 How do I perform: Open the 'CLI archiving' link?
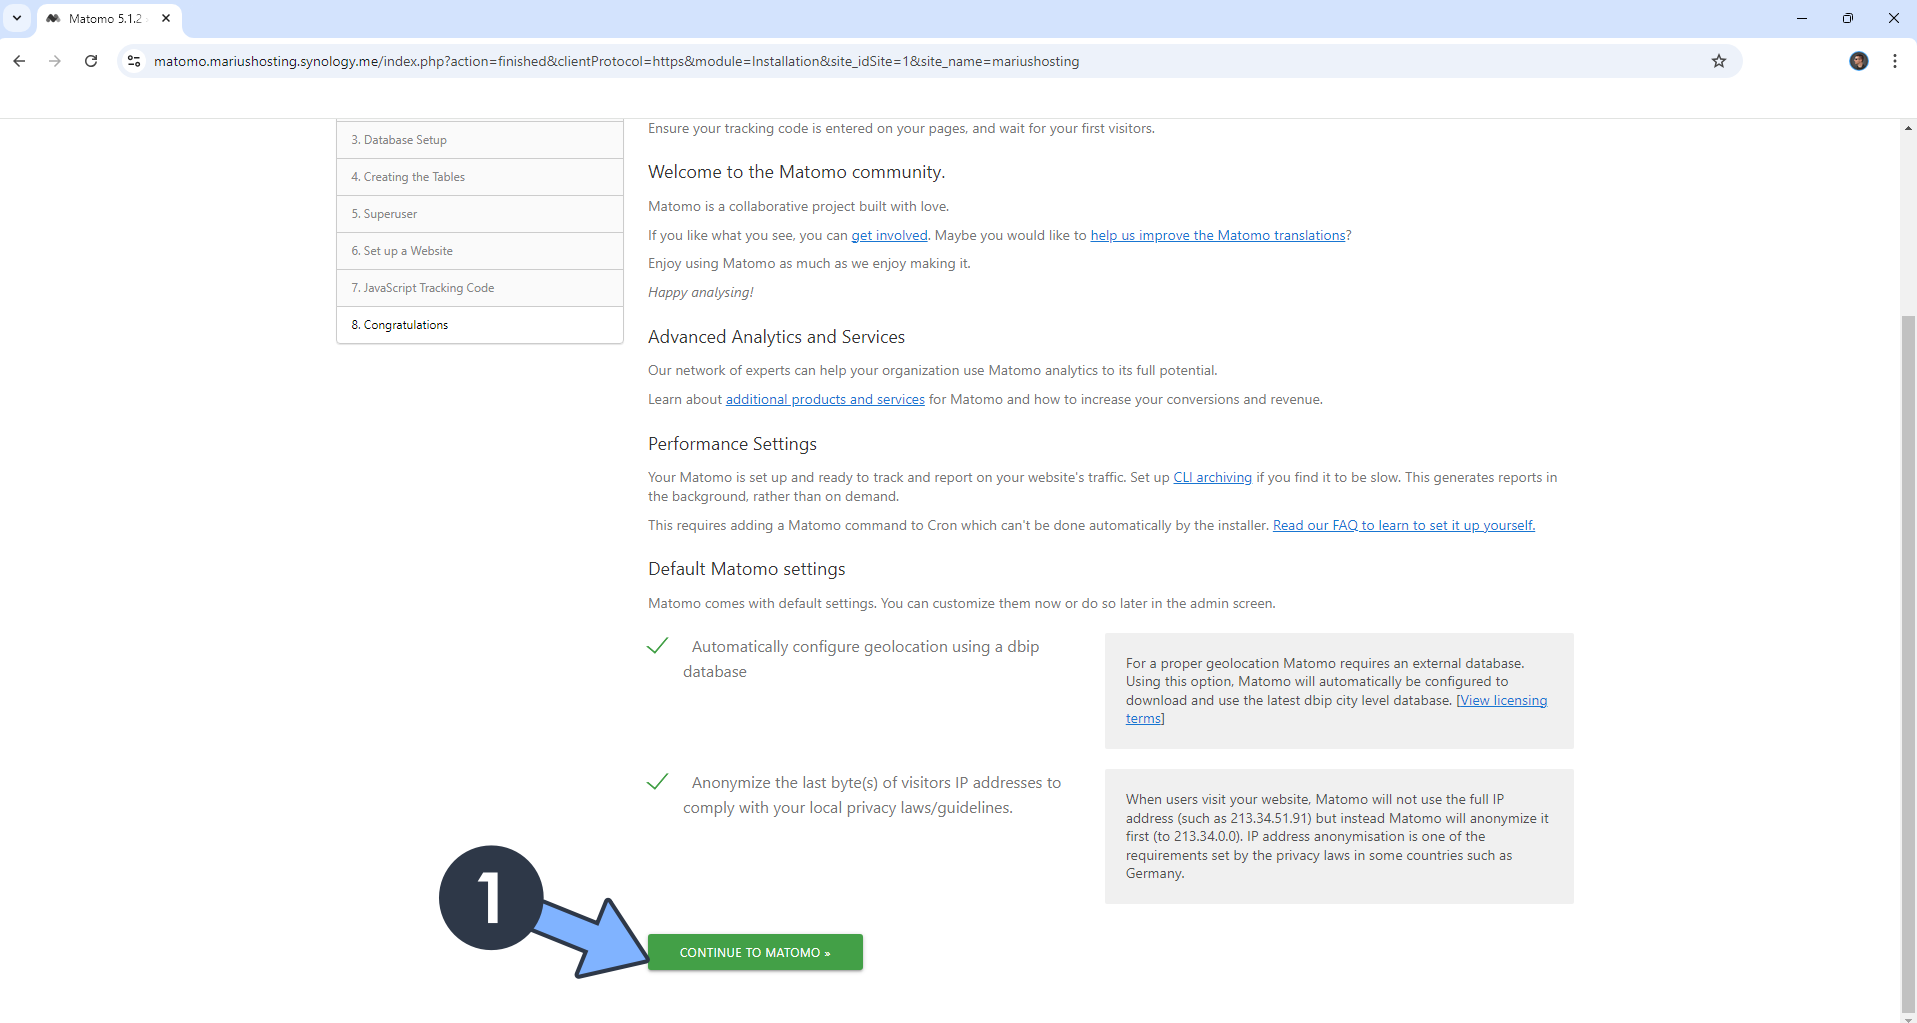pos(1212,477)
